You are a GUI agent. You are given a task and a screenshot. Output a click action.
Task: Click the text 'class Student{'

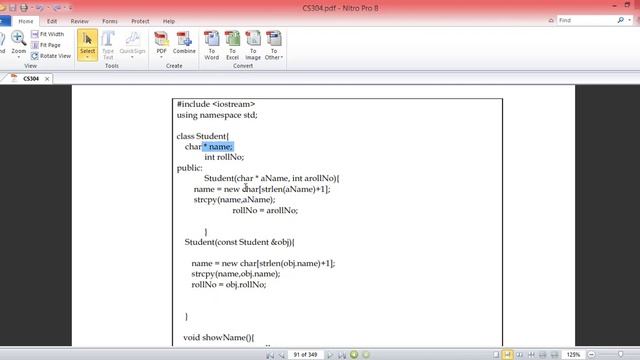pyautogui.click(x=203, y=136)
